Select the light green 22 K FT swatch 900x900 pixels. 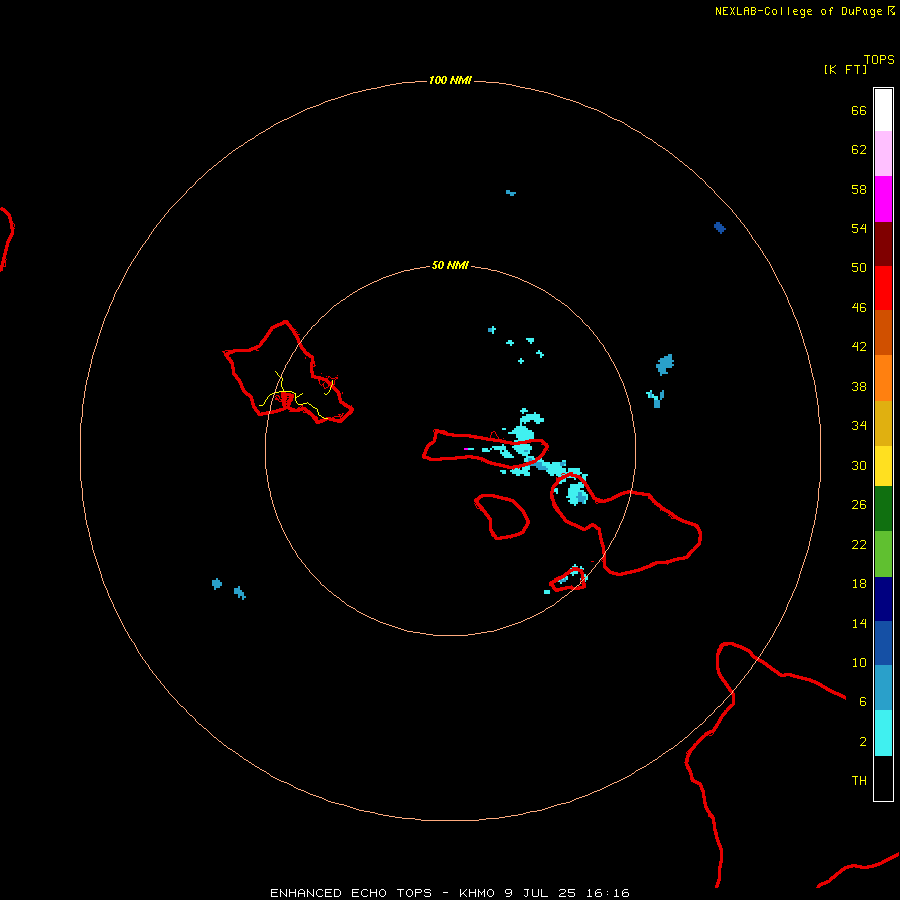point(883,554)
